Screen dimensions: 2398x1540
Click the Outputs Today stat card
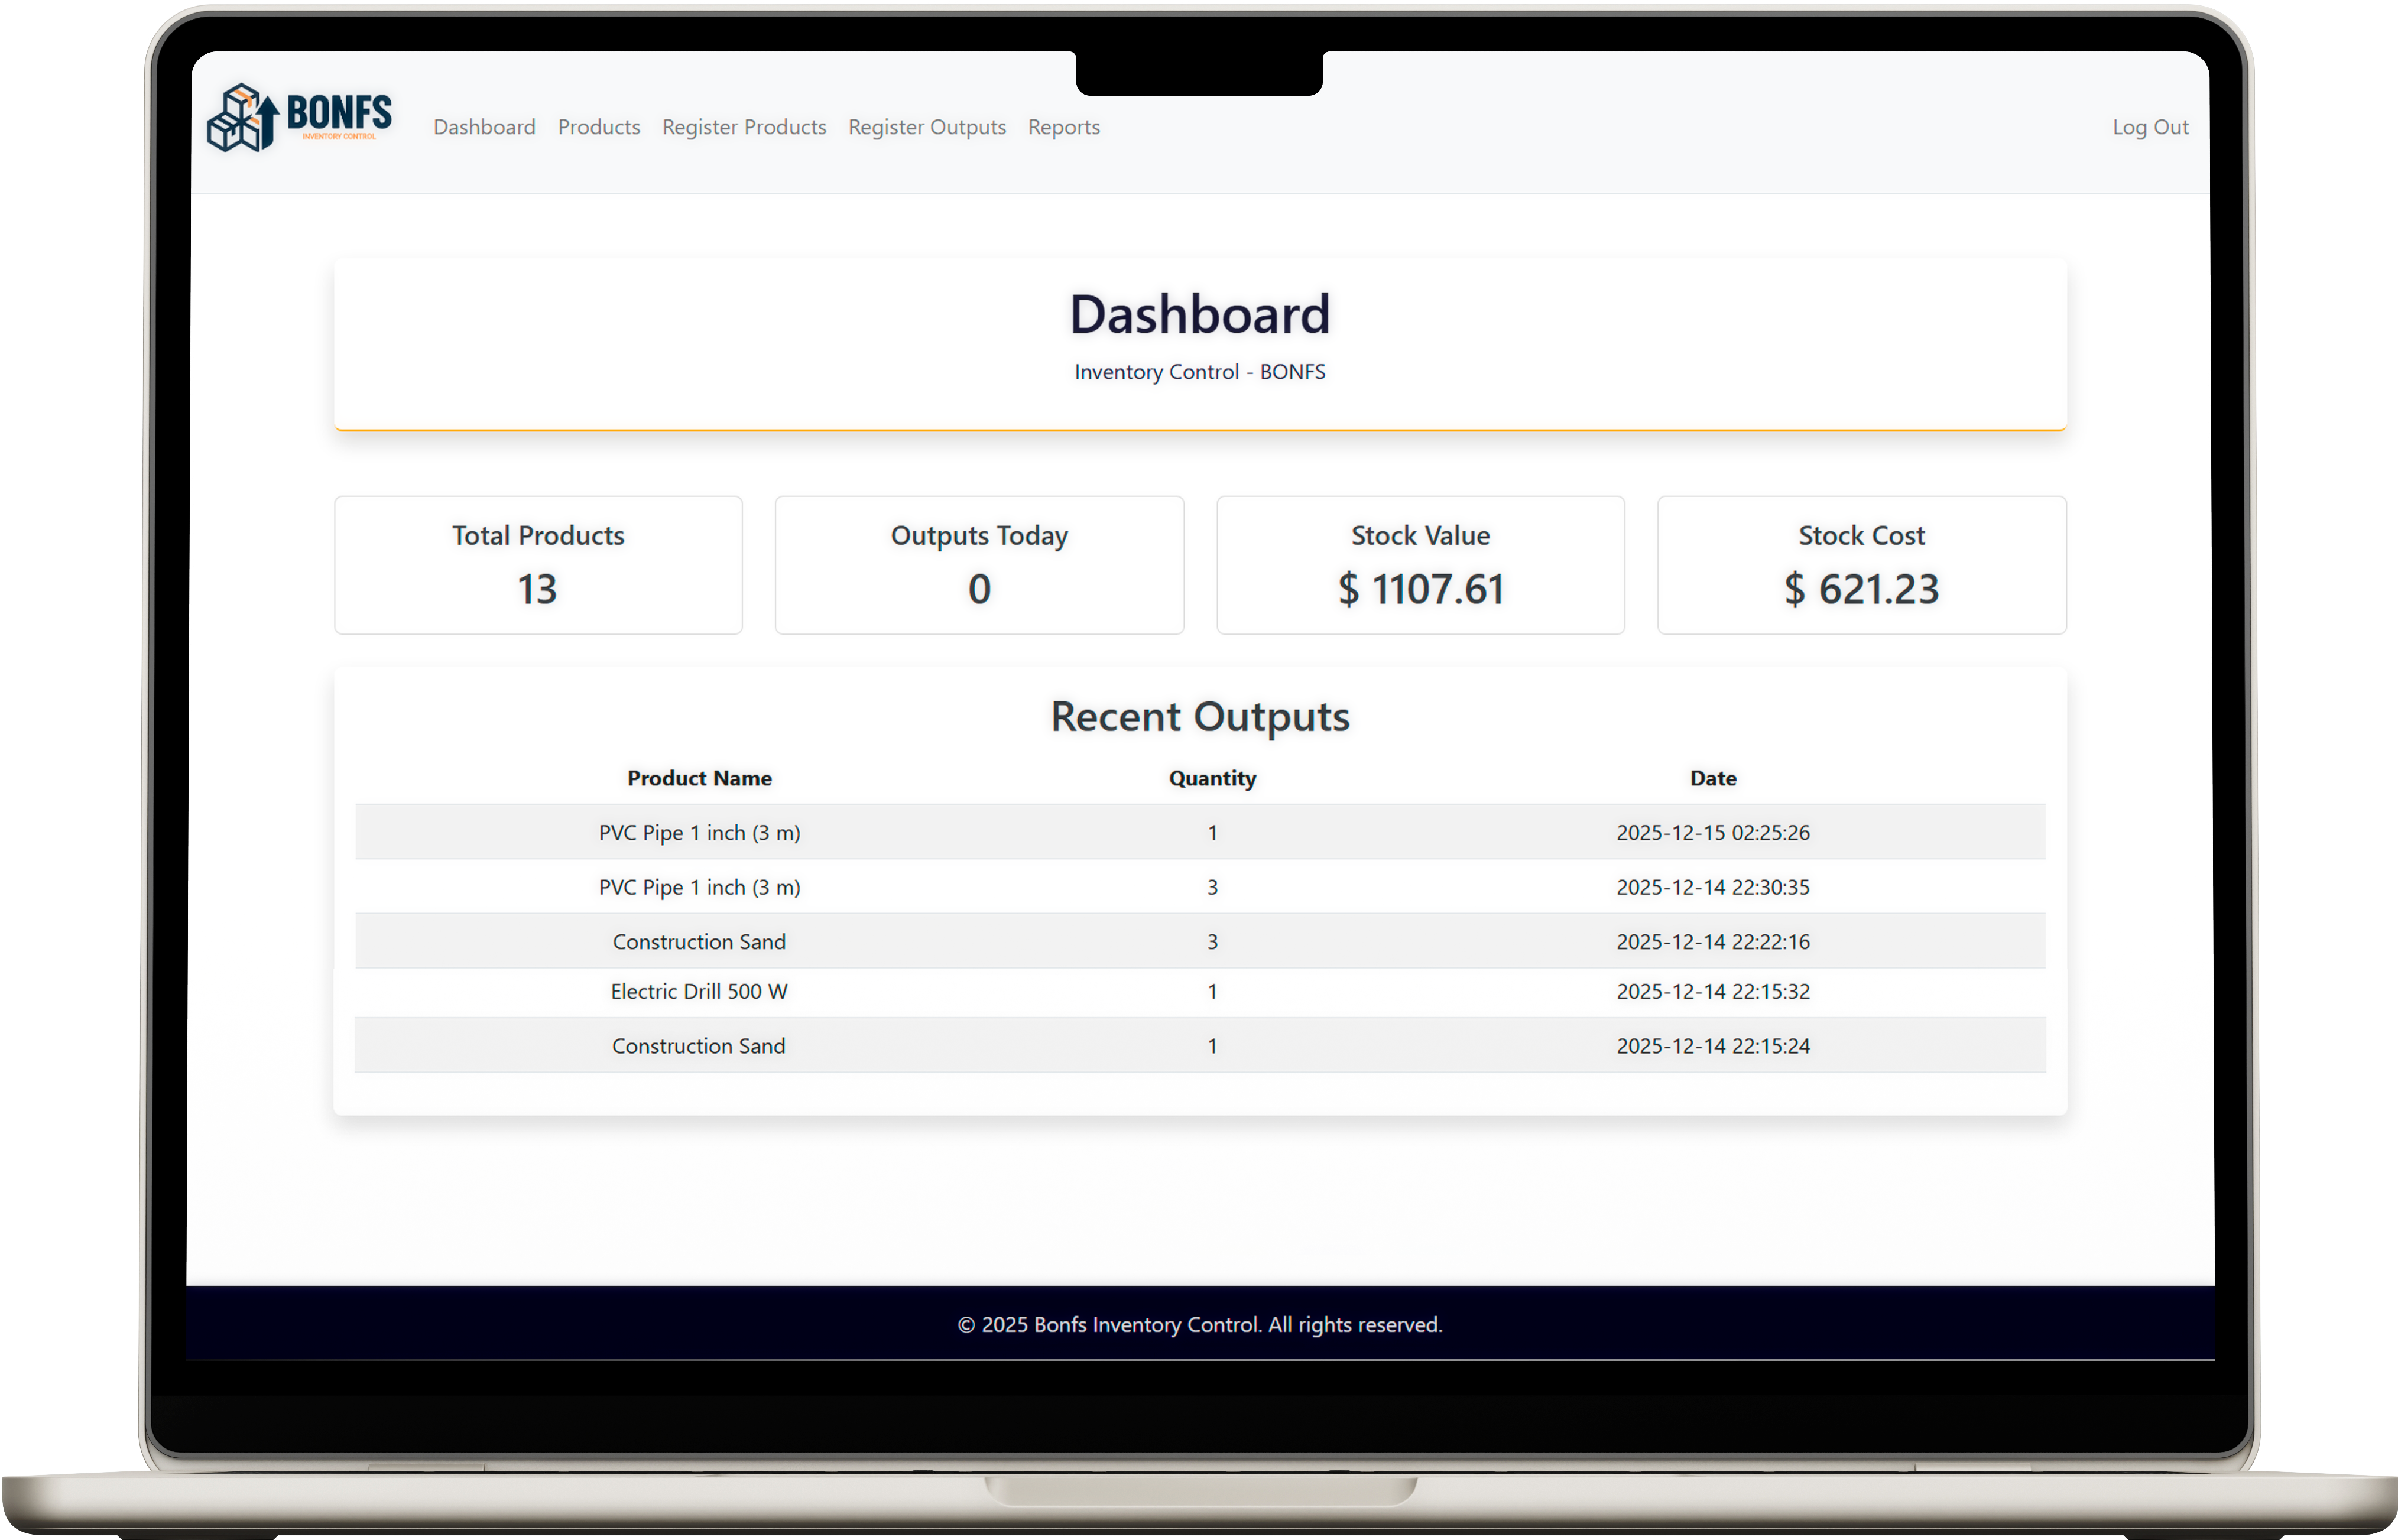pos(978,564)
